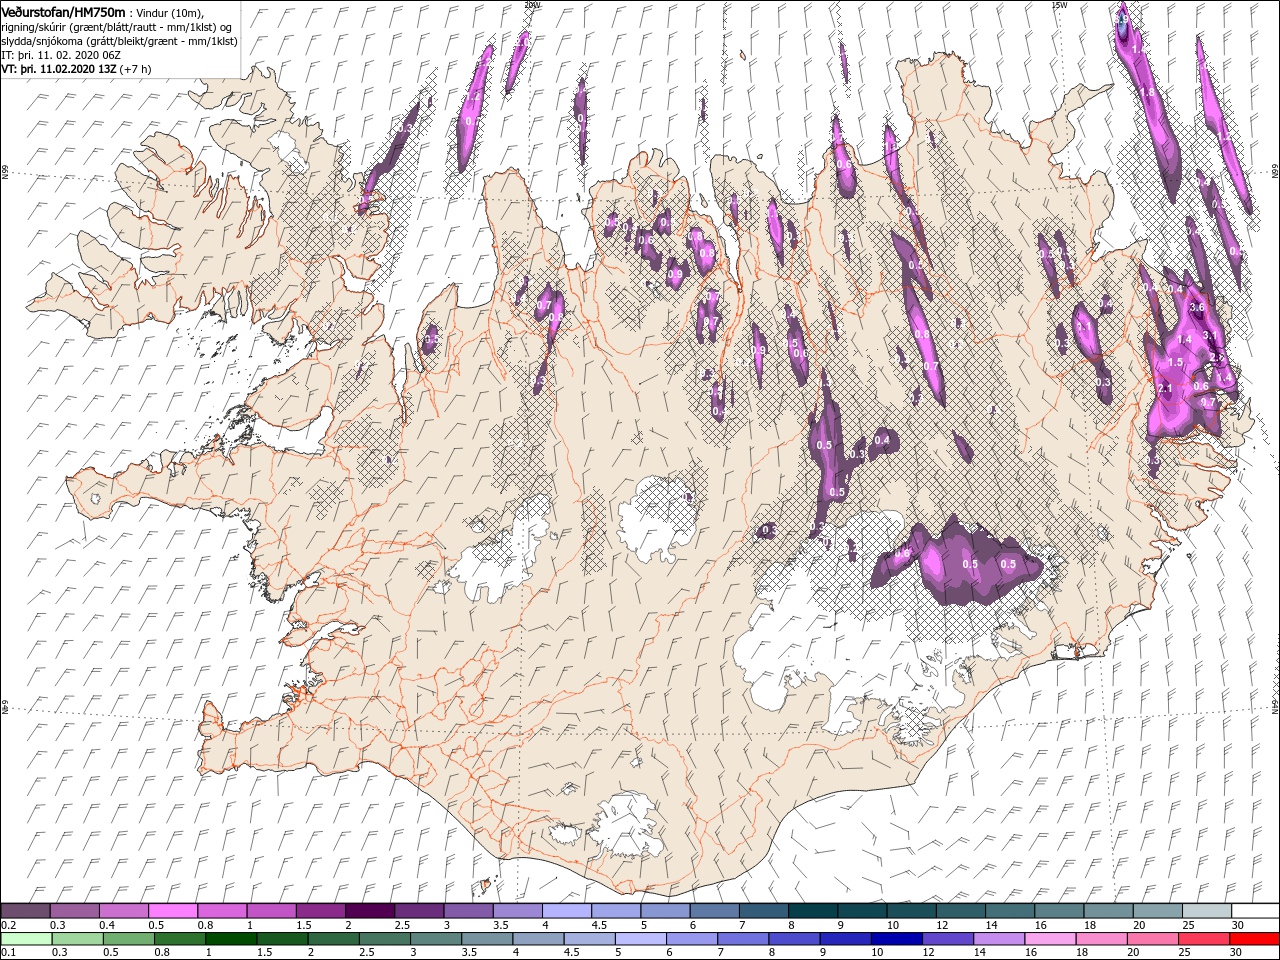Select the lower legend swatch for 0.5–0.8
This screenshot has width=1280, height=960.
pyautogui.click(x=128, y=939)
